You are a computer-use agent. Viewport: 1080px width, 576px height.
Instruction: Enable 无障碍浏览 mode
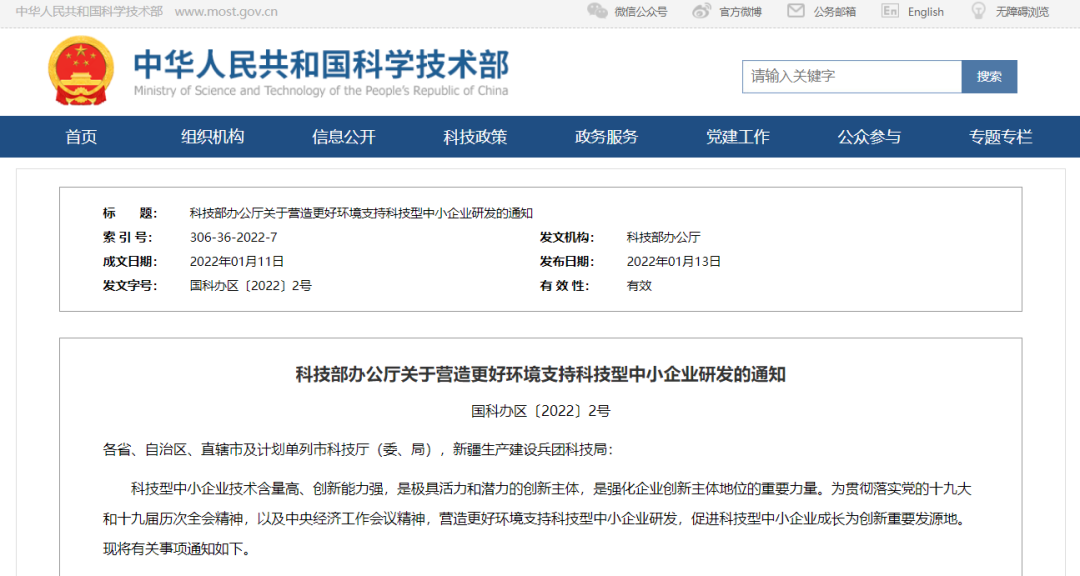click(x=1022, y=12)
